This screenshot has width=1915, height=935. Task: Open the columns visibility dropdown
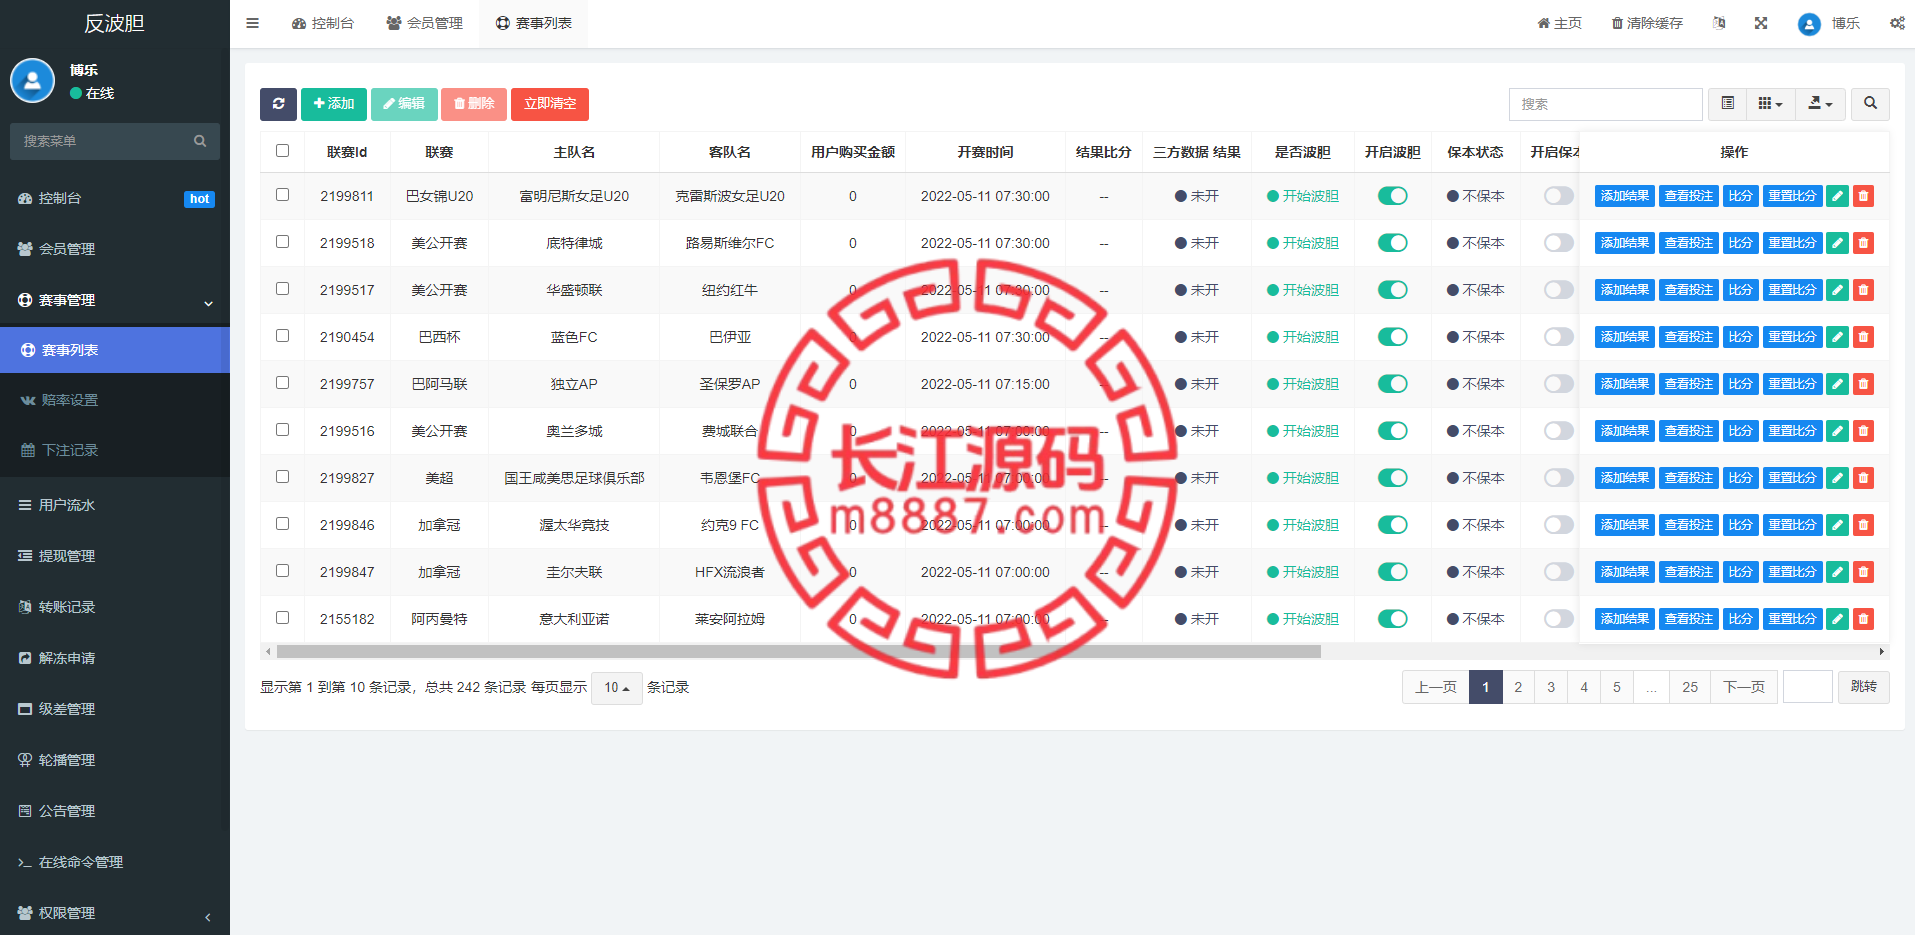(x=1770, y=104)
